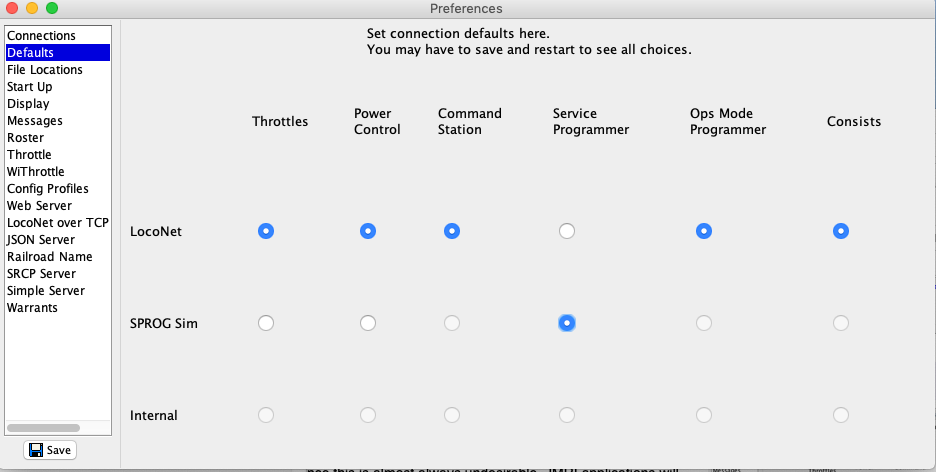Select LocoNet for Service Programmer
The height and width of the screenshot is (472, 936).
point(567,231)
